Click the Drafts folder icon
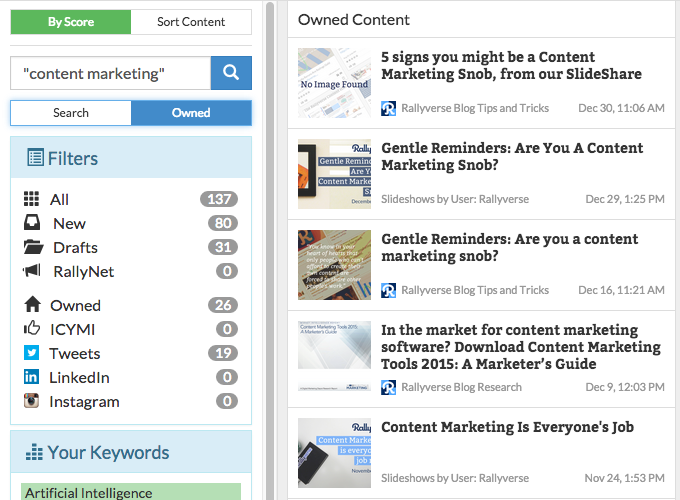The width and height of the screenshot is (680, 500). pos(33,247)
